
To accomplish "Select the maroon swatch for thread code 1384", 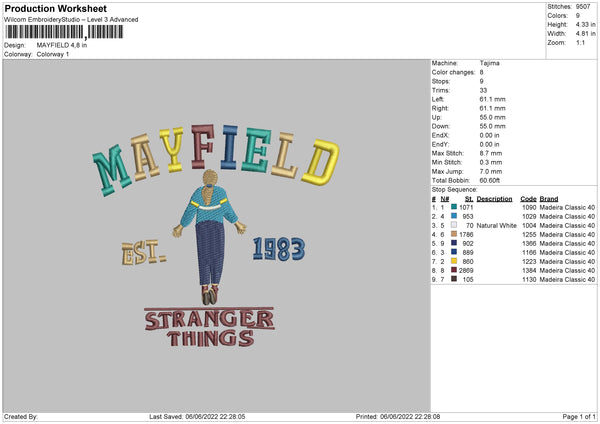I will pyautogui.click(x=454, y=270).
